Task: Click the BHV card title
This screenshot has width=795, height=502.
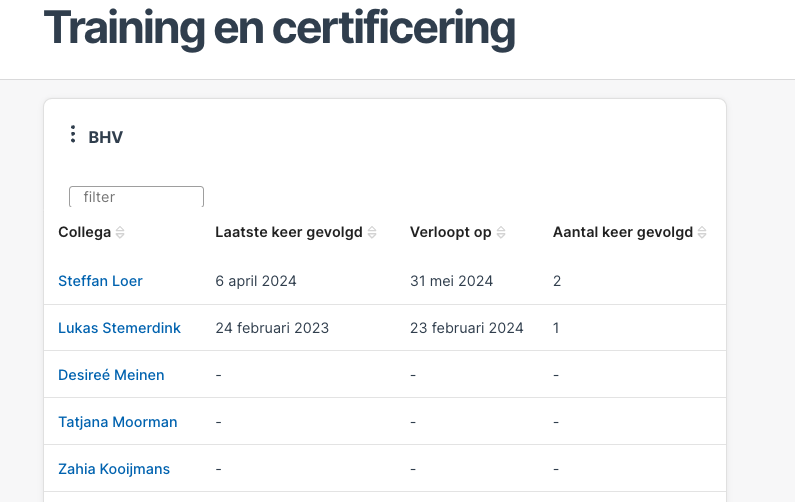Action: (105, 137)
